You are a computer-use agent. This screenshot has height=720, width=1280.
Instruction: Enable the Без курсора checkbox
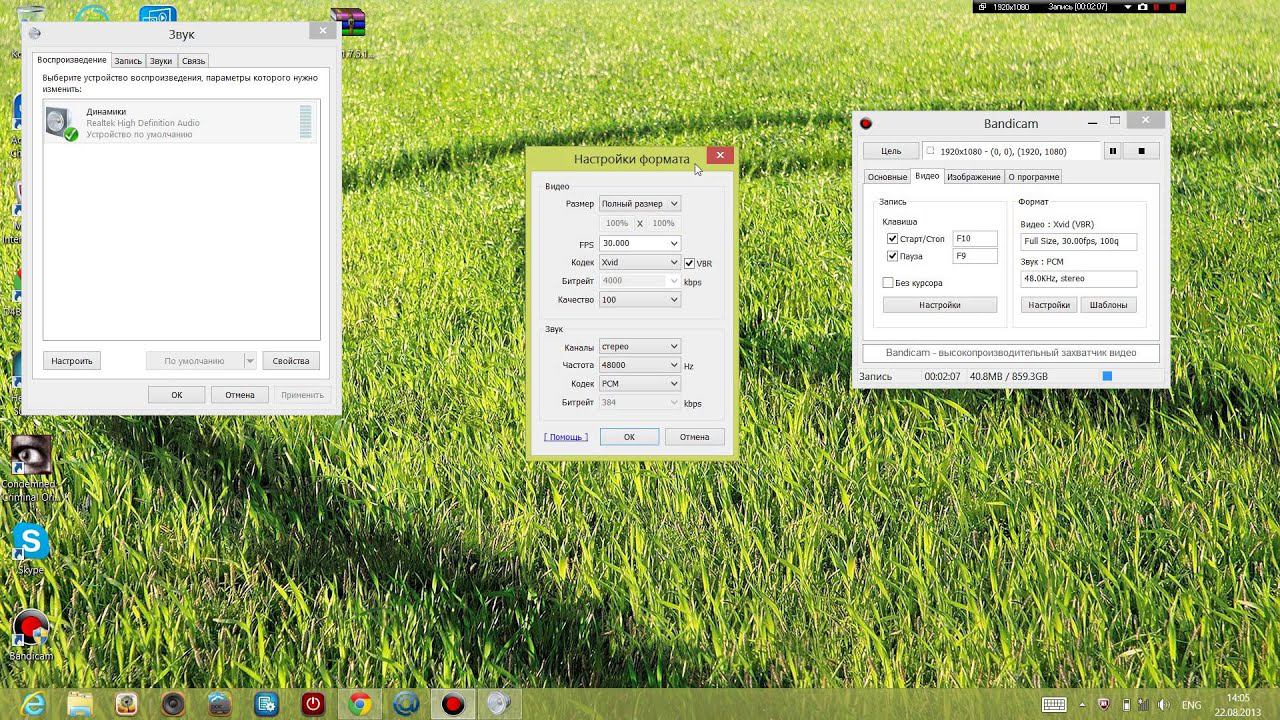[x=888, y=283]
